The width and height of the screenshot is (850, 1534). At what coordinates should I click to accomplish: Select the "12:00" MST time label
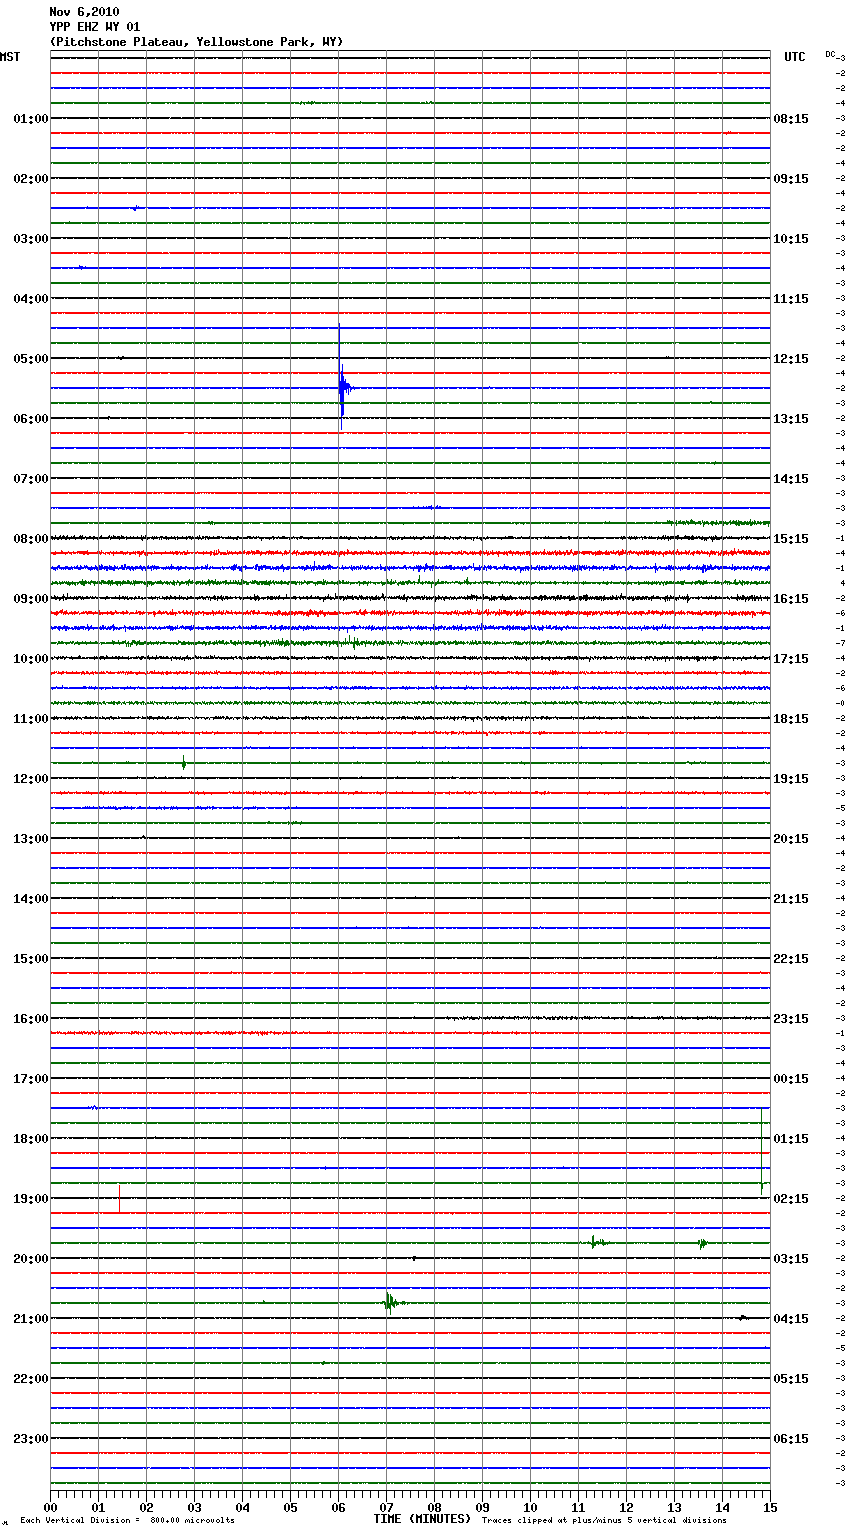coord(31,779)
